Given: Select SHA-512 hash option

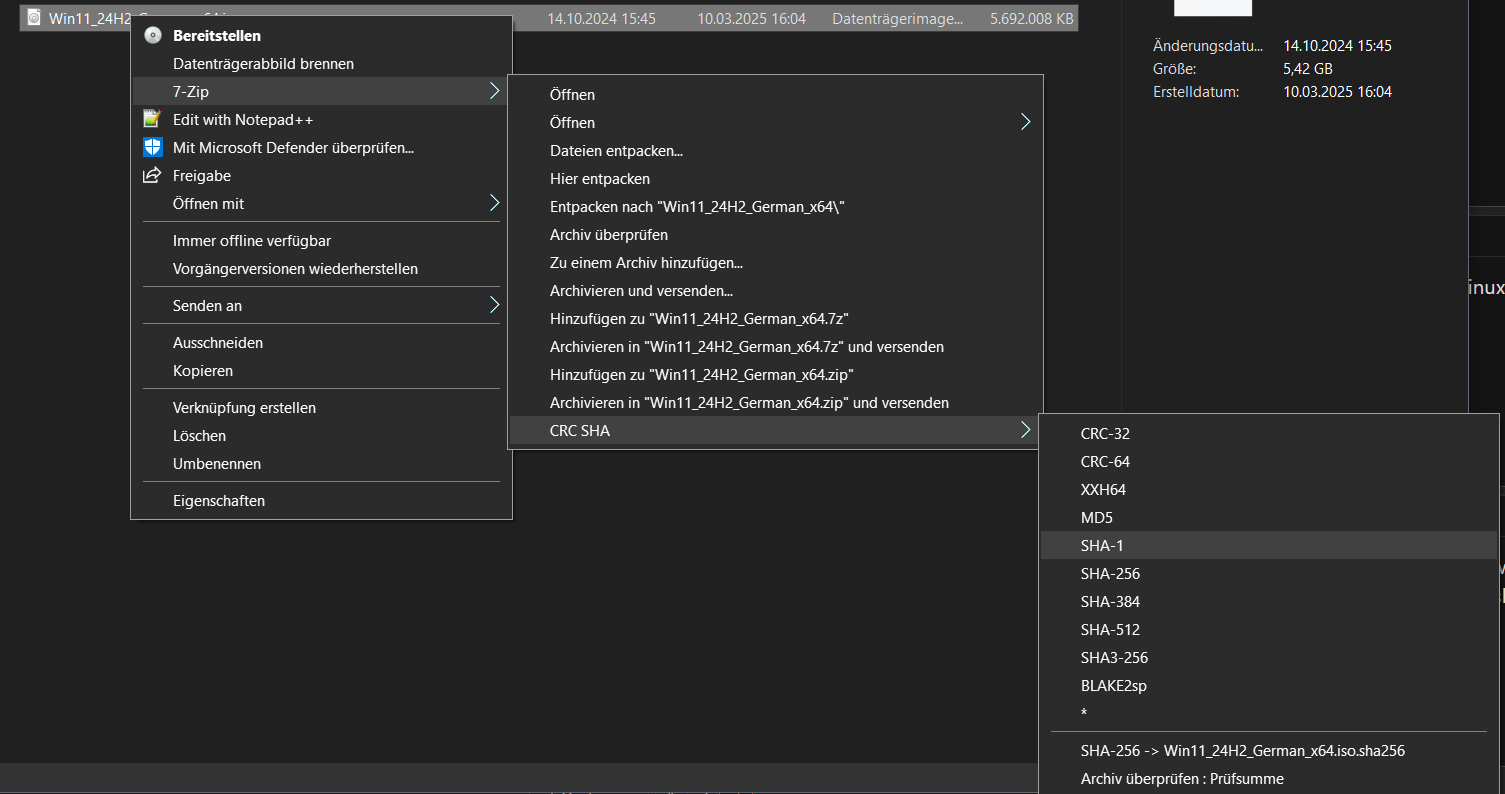Looking at the screenshot, I should point(1269,630).
